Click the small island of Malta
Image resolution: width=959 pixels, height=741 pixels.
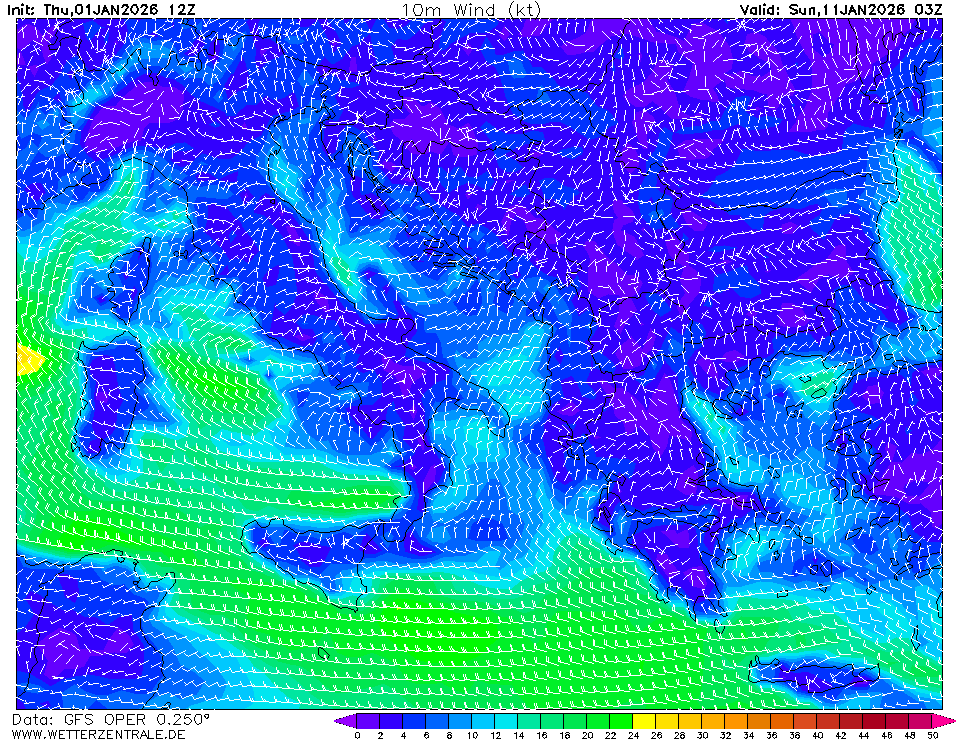(323, 654)
